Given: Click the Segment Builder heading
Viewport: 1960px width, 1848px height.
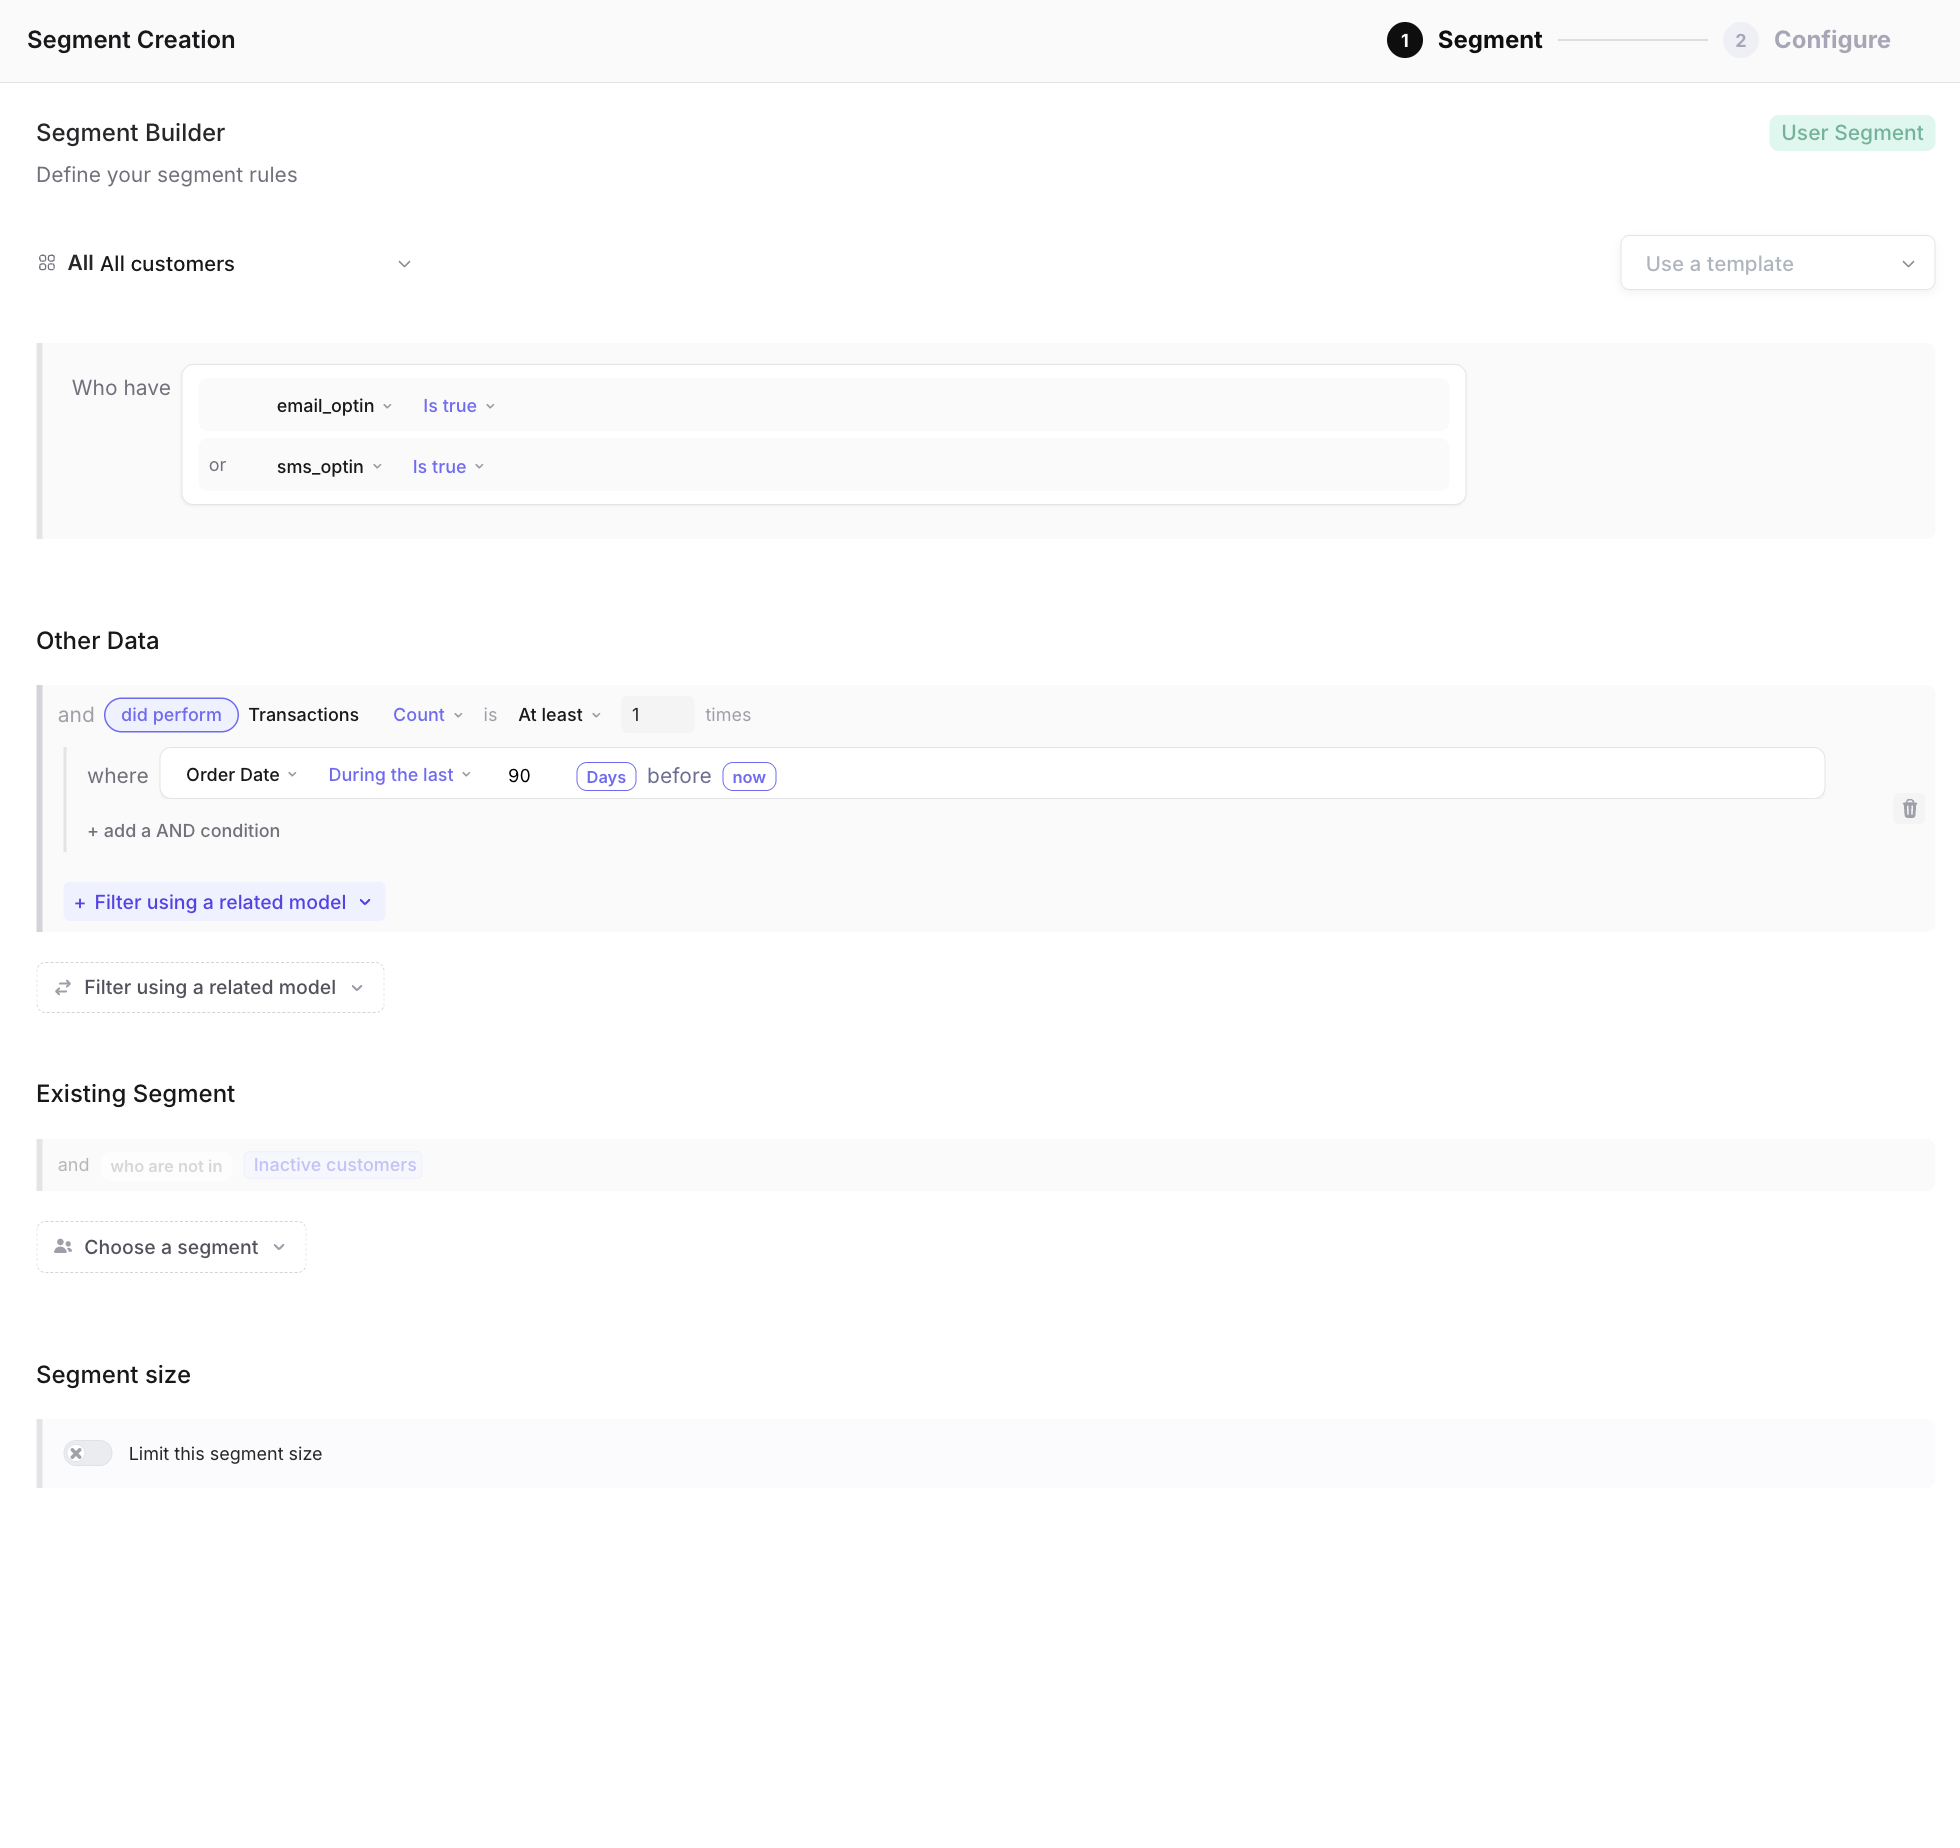Looking at the screenshot, I should click(130, 133).
